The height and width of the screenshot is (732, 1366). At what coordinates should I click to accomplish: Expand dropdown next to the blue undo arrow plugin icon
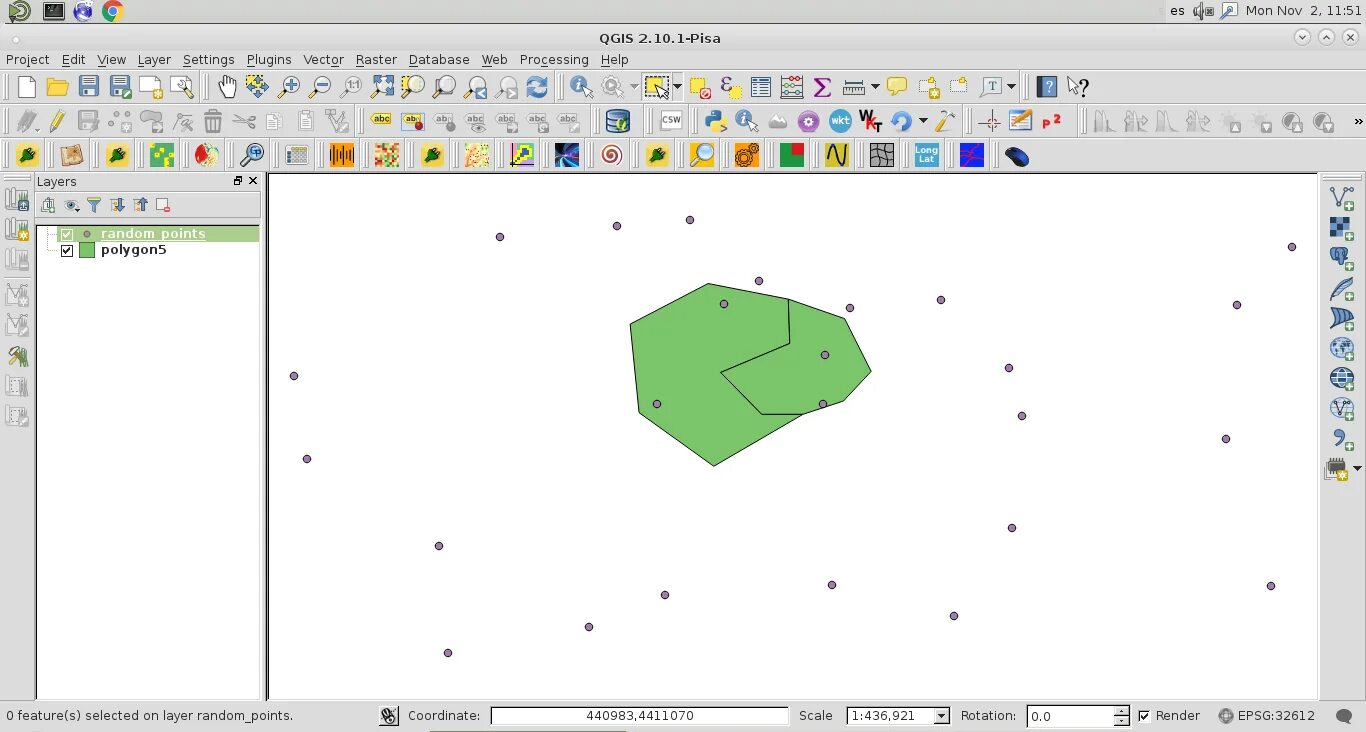click(923, 121)
